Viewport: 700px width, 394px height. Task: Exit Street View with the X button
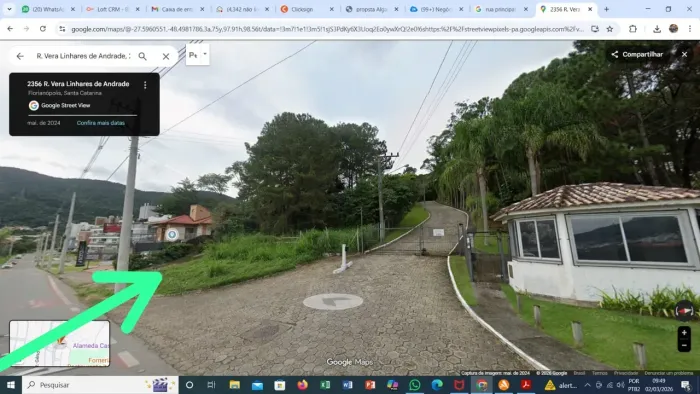(x=684, y=54)
